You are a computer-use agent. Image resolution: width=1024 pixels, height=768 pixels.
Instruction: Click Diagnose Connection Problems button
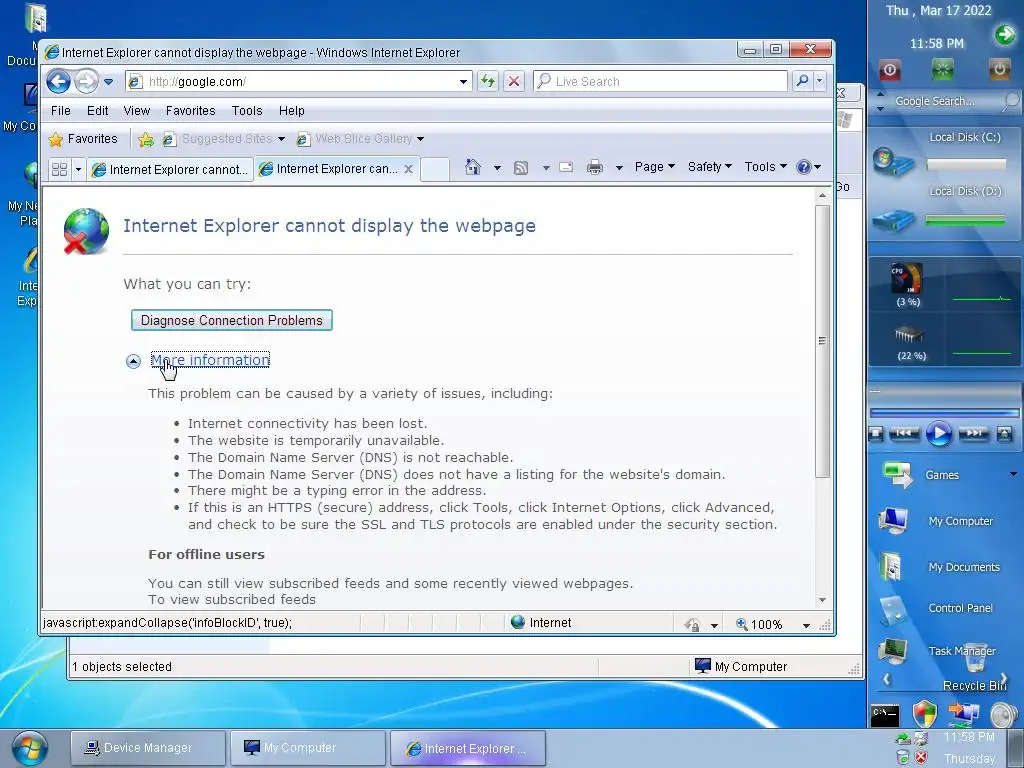click(232, 321)
